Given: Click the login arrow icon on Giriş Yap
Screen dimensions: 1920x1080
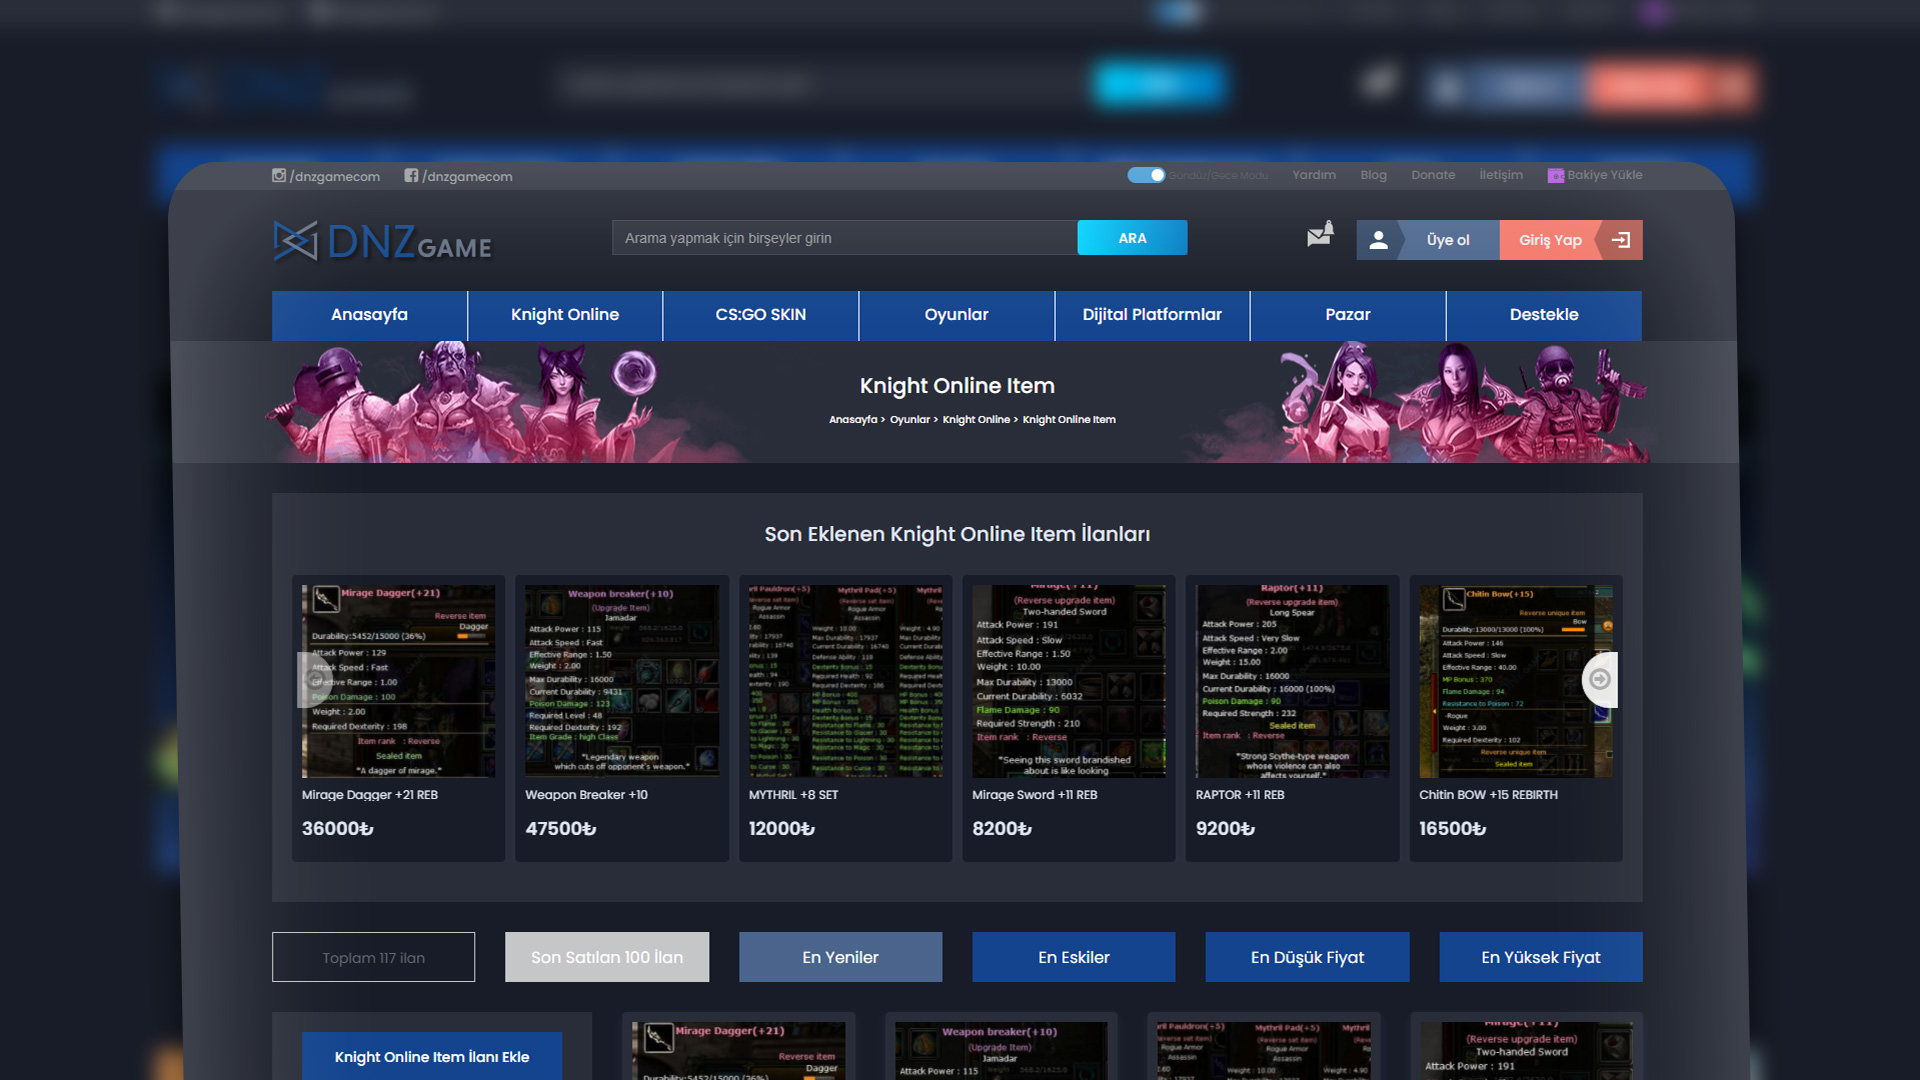Looking at the screenshot, I should (1621, 240).
